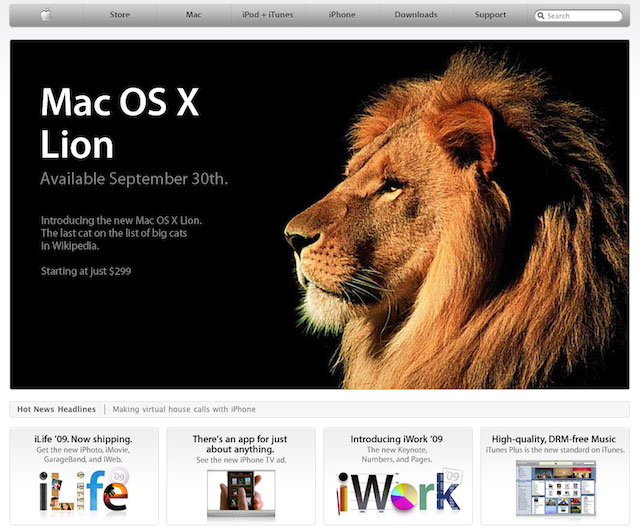This screenshot has height=529, width=640.
Task: Click "iTunes Plus is the new standard" text
Action: click(x=555, y=450)
